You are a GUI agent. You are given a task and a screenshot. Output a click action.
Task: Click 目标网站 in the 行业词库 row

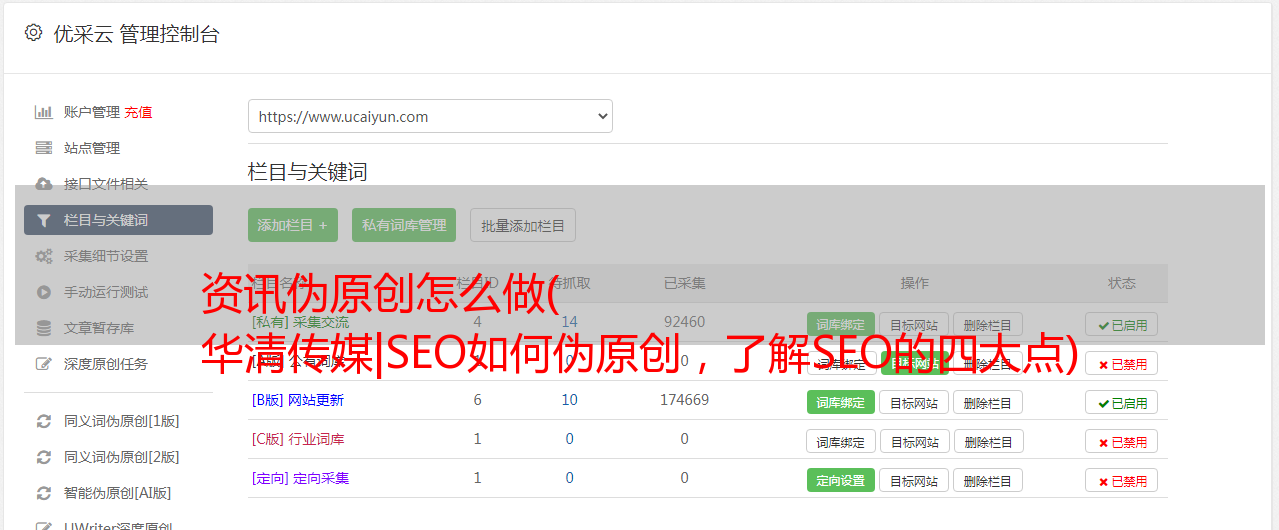coord(914,441)
